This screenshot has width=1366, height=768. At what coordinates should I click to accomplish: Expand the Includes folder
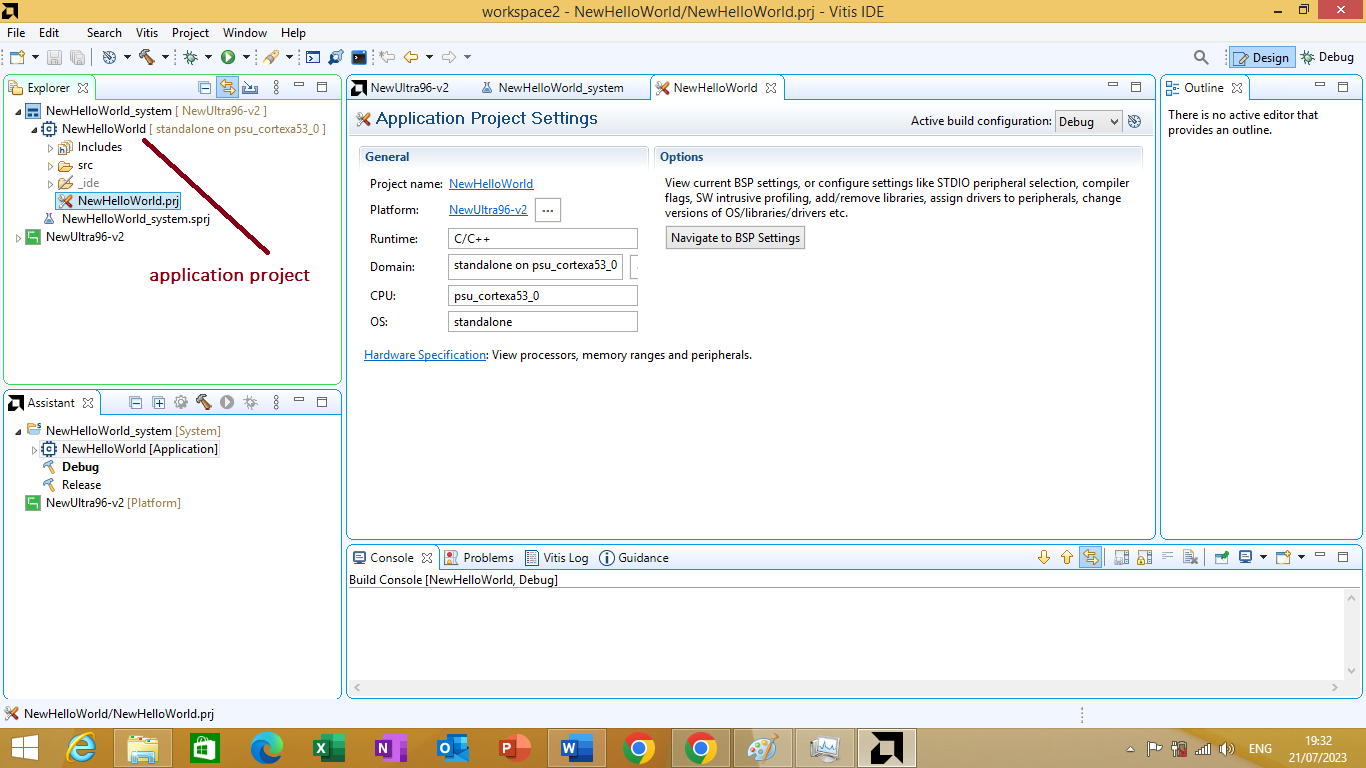pyautogui.click(x=50, y=147)
